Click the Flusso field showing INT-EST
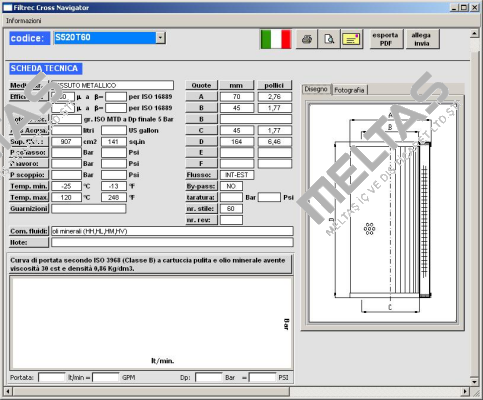This screenshot has width=483, height=400. [237, 175]
